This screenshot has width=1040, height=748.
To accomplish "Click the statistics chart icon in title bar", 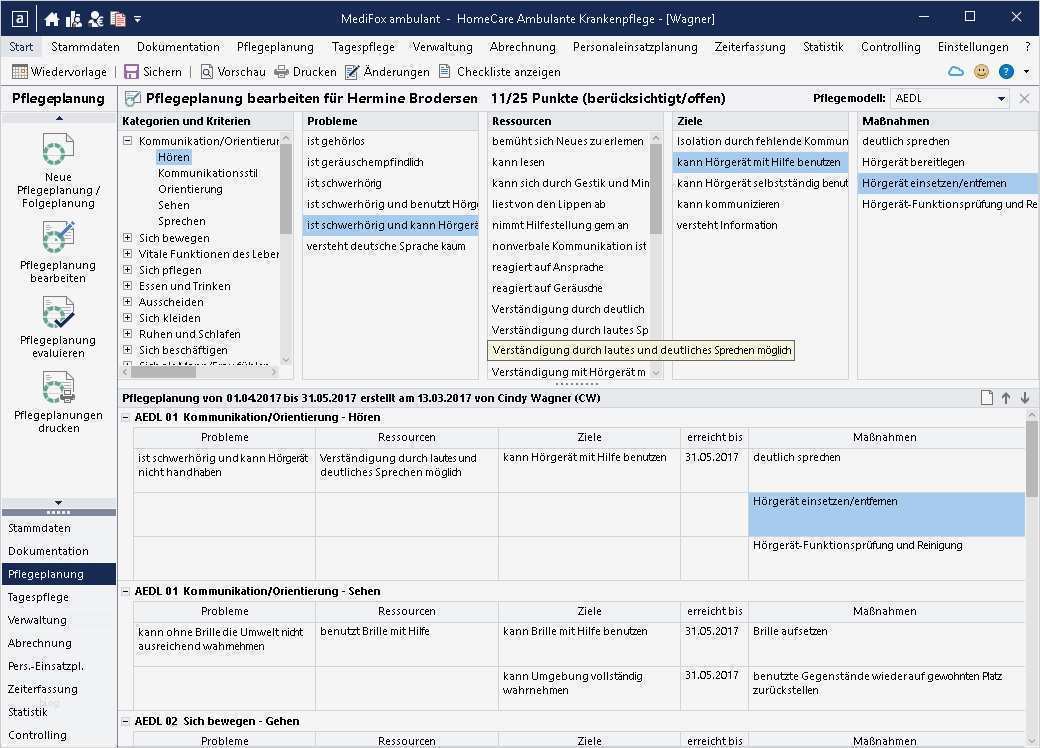I will 74,19.
